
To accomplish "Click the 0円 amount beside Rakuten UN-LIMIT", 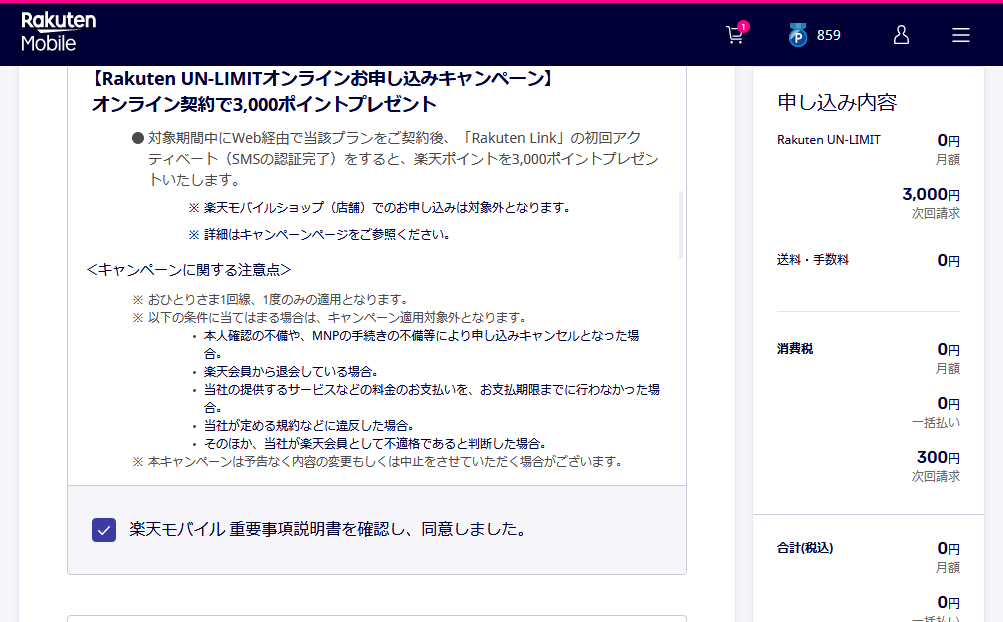I will tap(949, 140).
